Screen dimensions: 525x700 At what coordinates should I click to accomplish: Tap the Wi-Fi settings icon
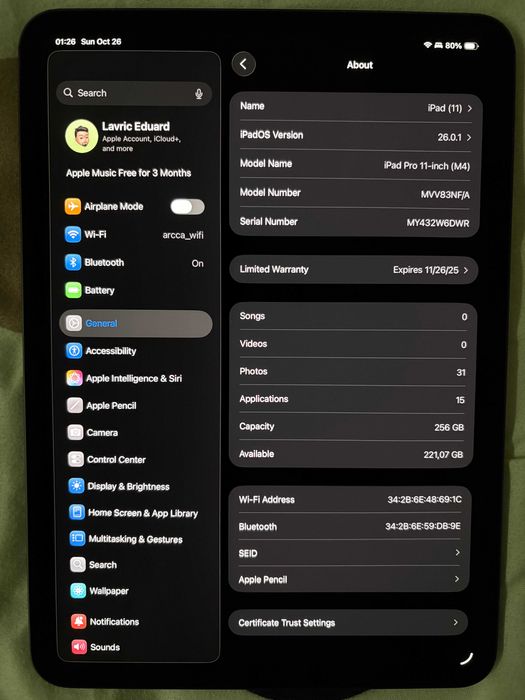coord(73,234)
